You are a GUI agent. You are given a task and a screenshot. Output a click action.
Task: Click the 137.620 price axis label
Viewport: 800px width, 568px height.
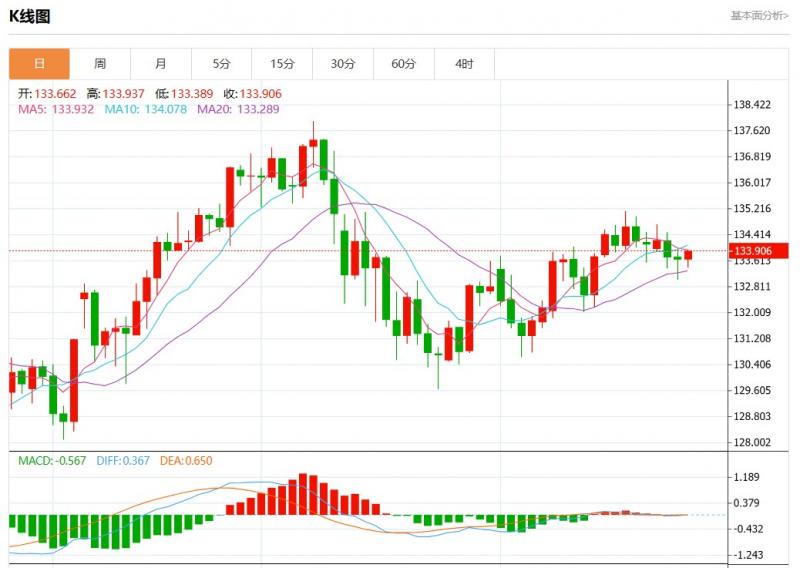coord(752,131)
